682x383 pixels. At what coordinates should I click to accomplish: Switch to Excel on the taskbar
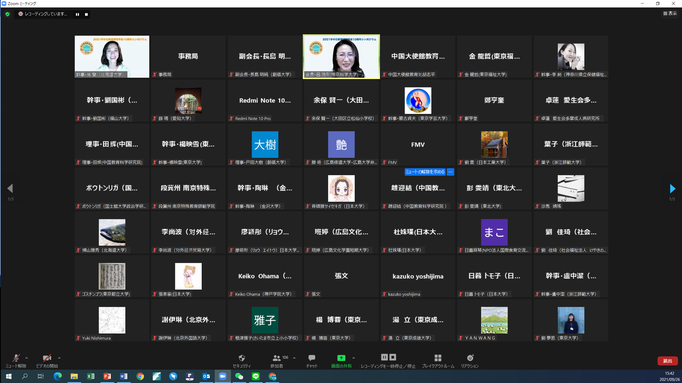point(90,376)
